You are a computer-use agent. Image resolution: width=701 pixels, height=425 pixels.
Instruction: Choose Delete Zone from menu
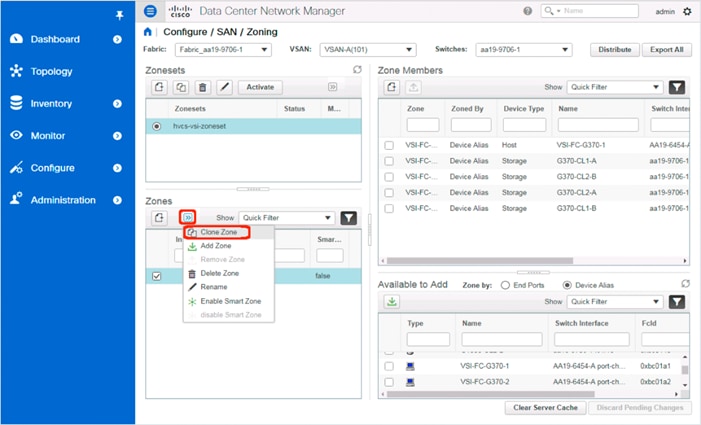(219, 273)
